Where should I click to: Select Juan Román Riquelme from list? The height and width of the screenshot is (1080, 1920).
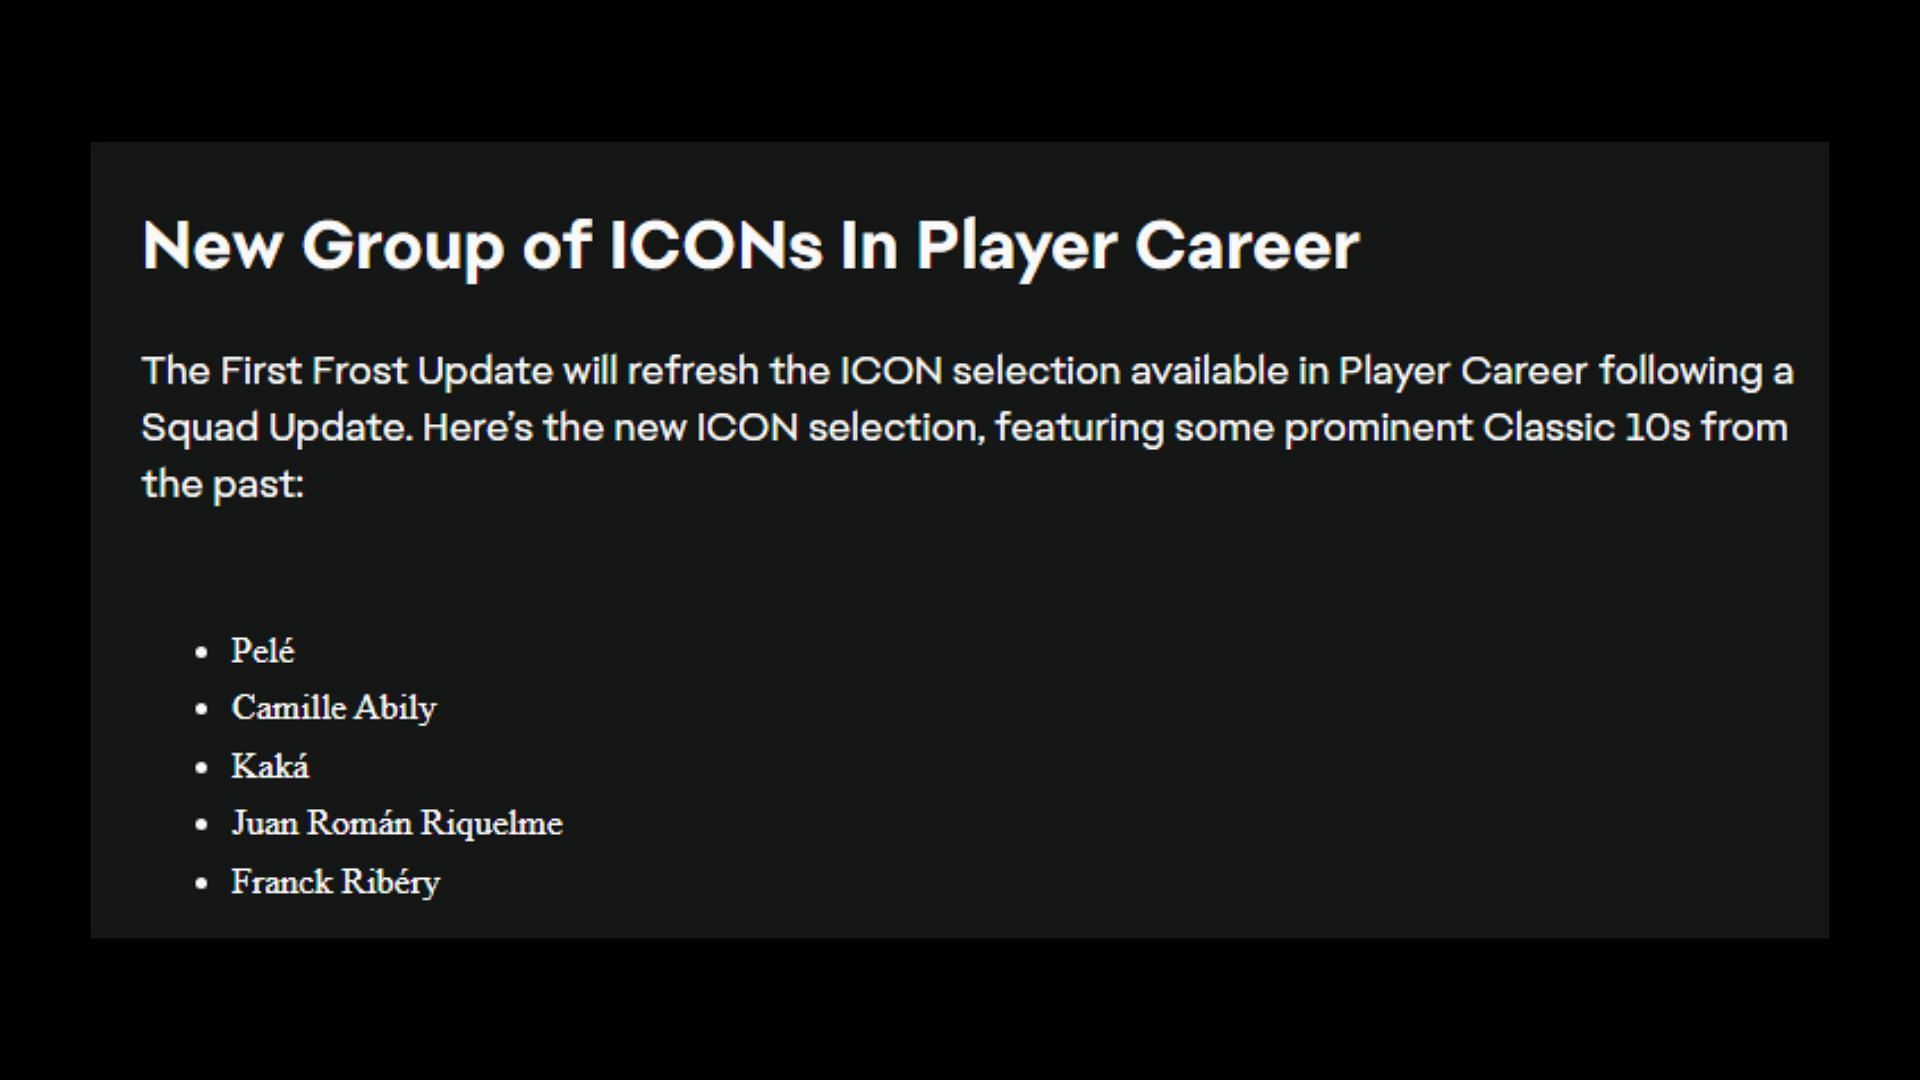click(x=396, y=822)
